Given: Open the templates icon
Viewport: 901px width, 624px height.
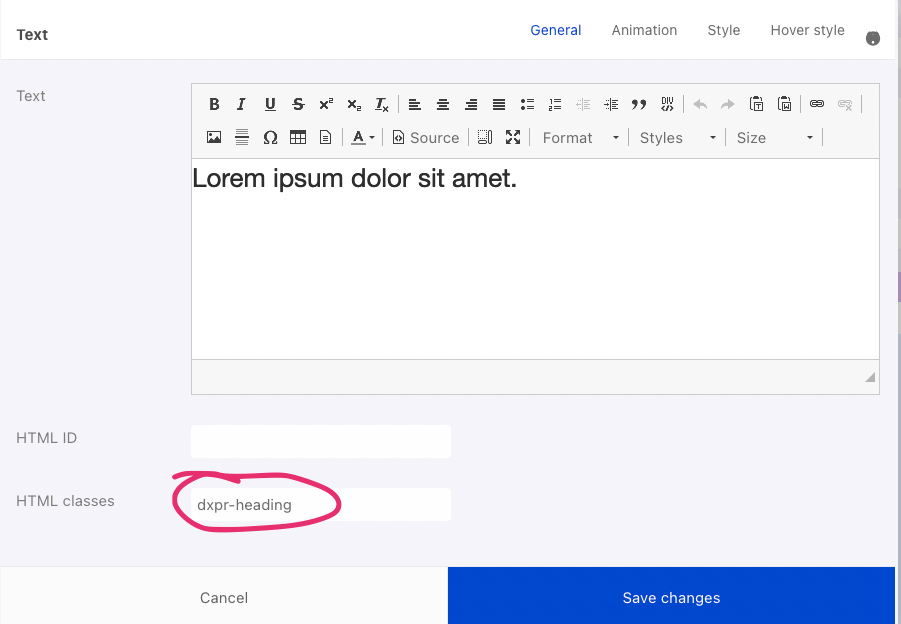Looking at the screenshot, I should (x=325, y=137).
